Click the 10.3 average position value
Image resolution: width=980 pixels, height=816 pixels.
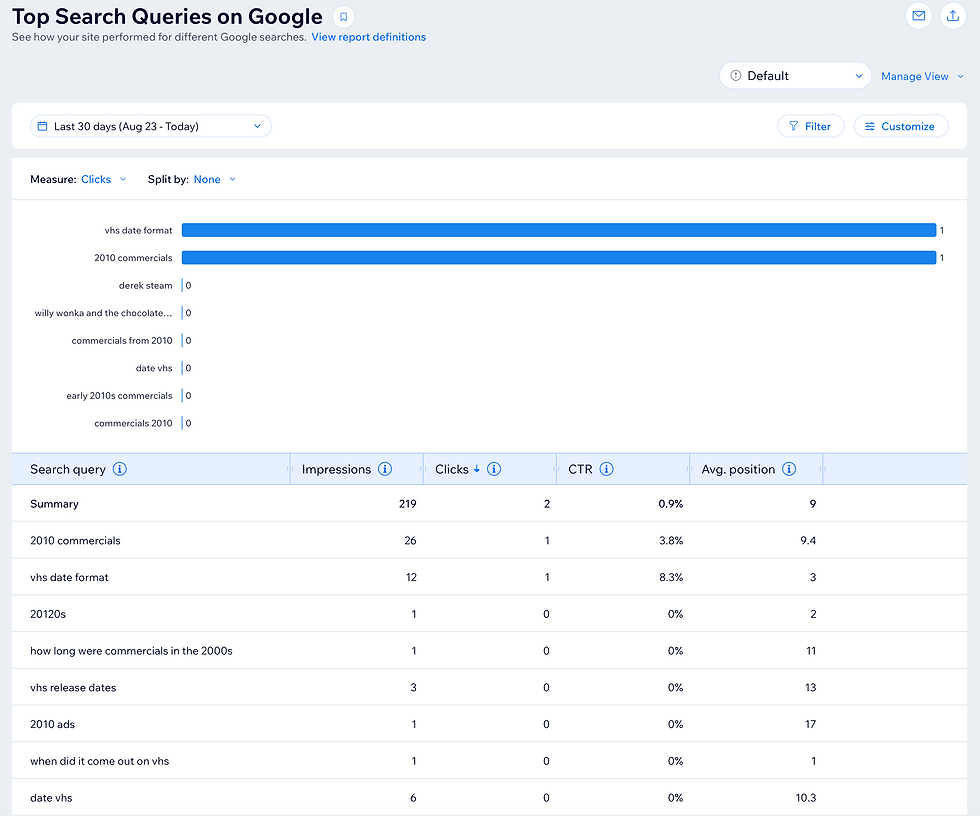coord(806,798)
